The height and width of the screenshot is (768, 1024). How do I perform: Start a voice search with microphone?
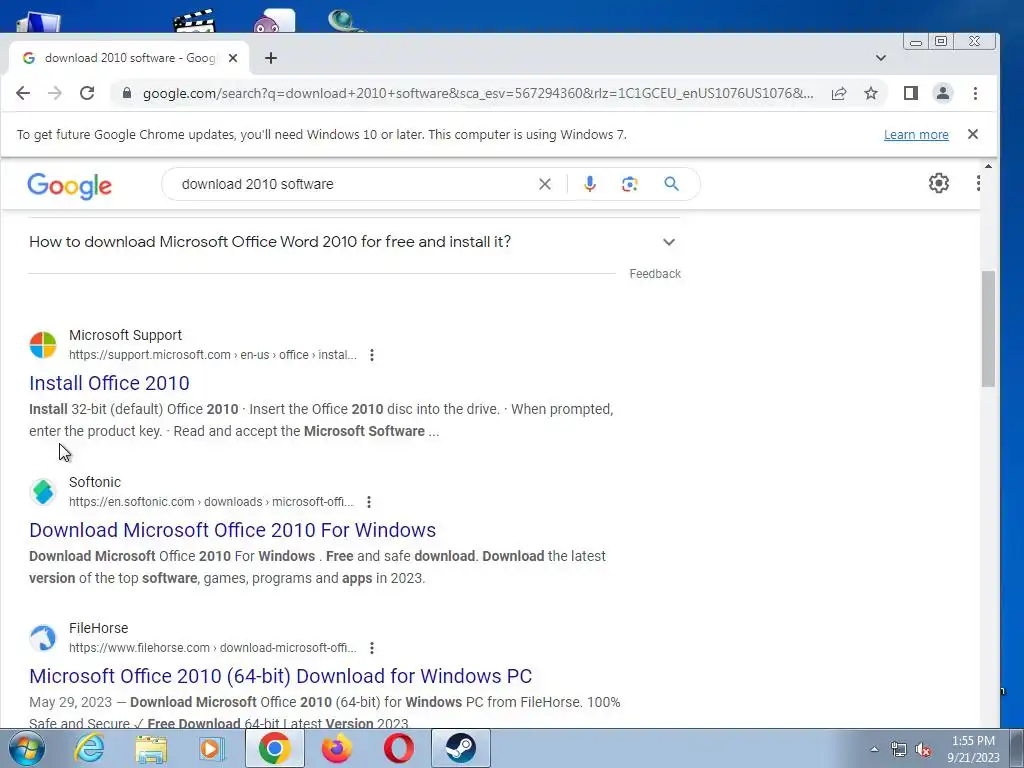[x=590, y=184]
